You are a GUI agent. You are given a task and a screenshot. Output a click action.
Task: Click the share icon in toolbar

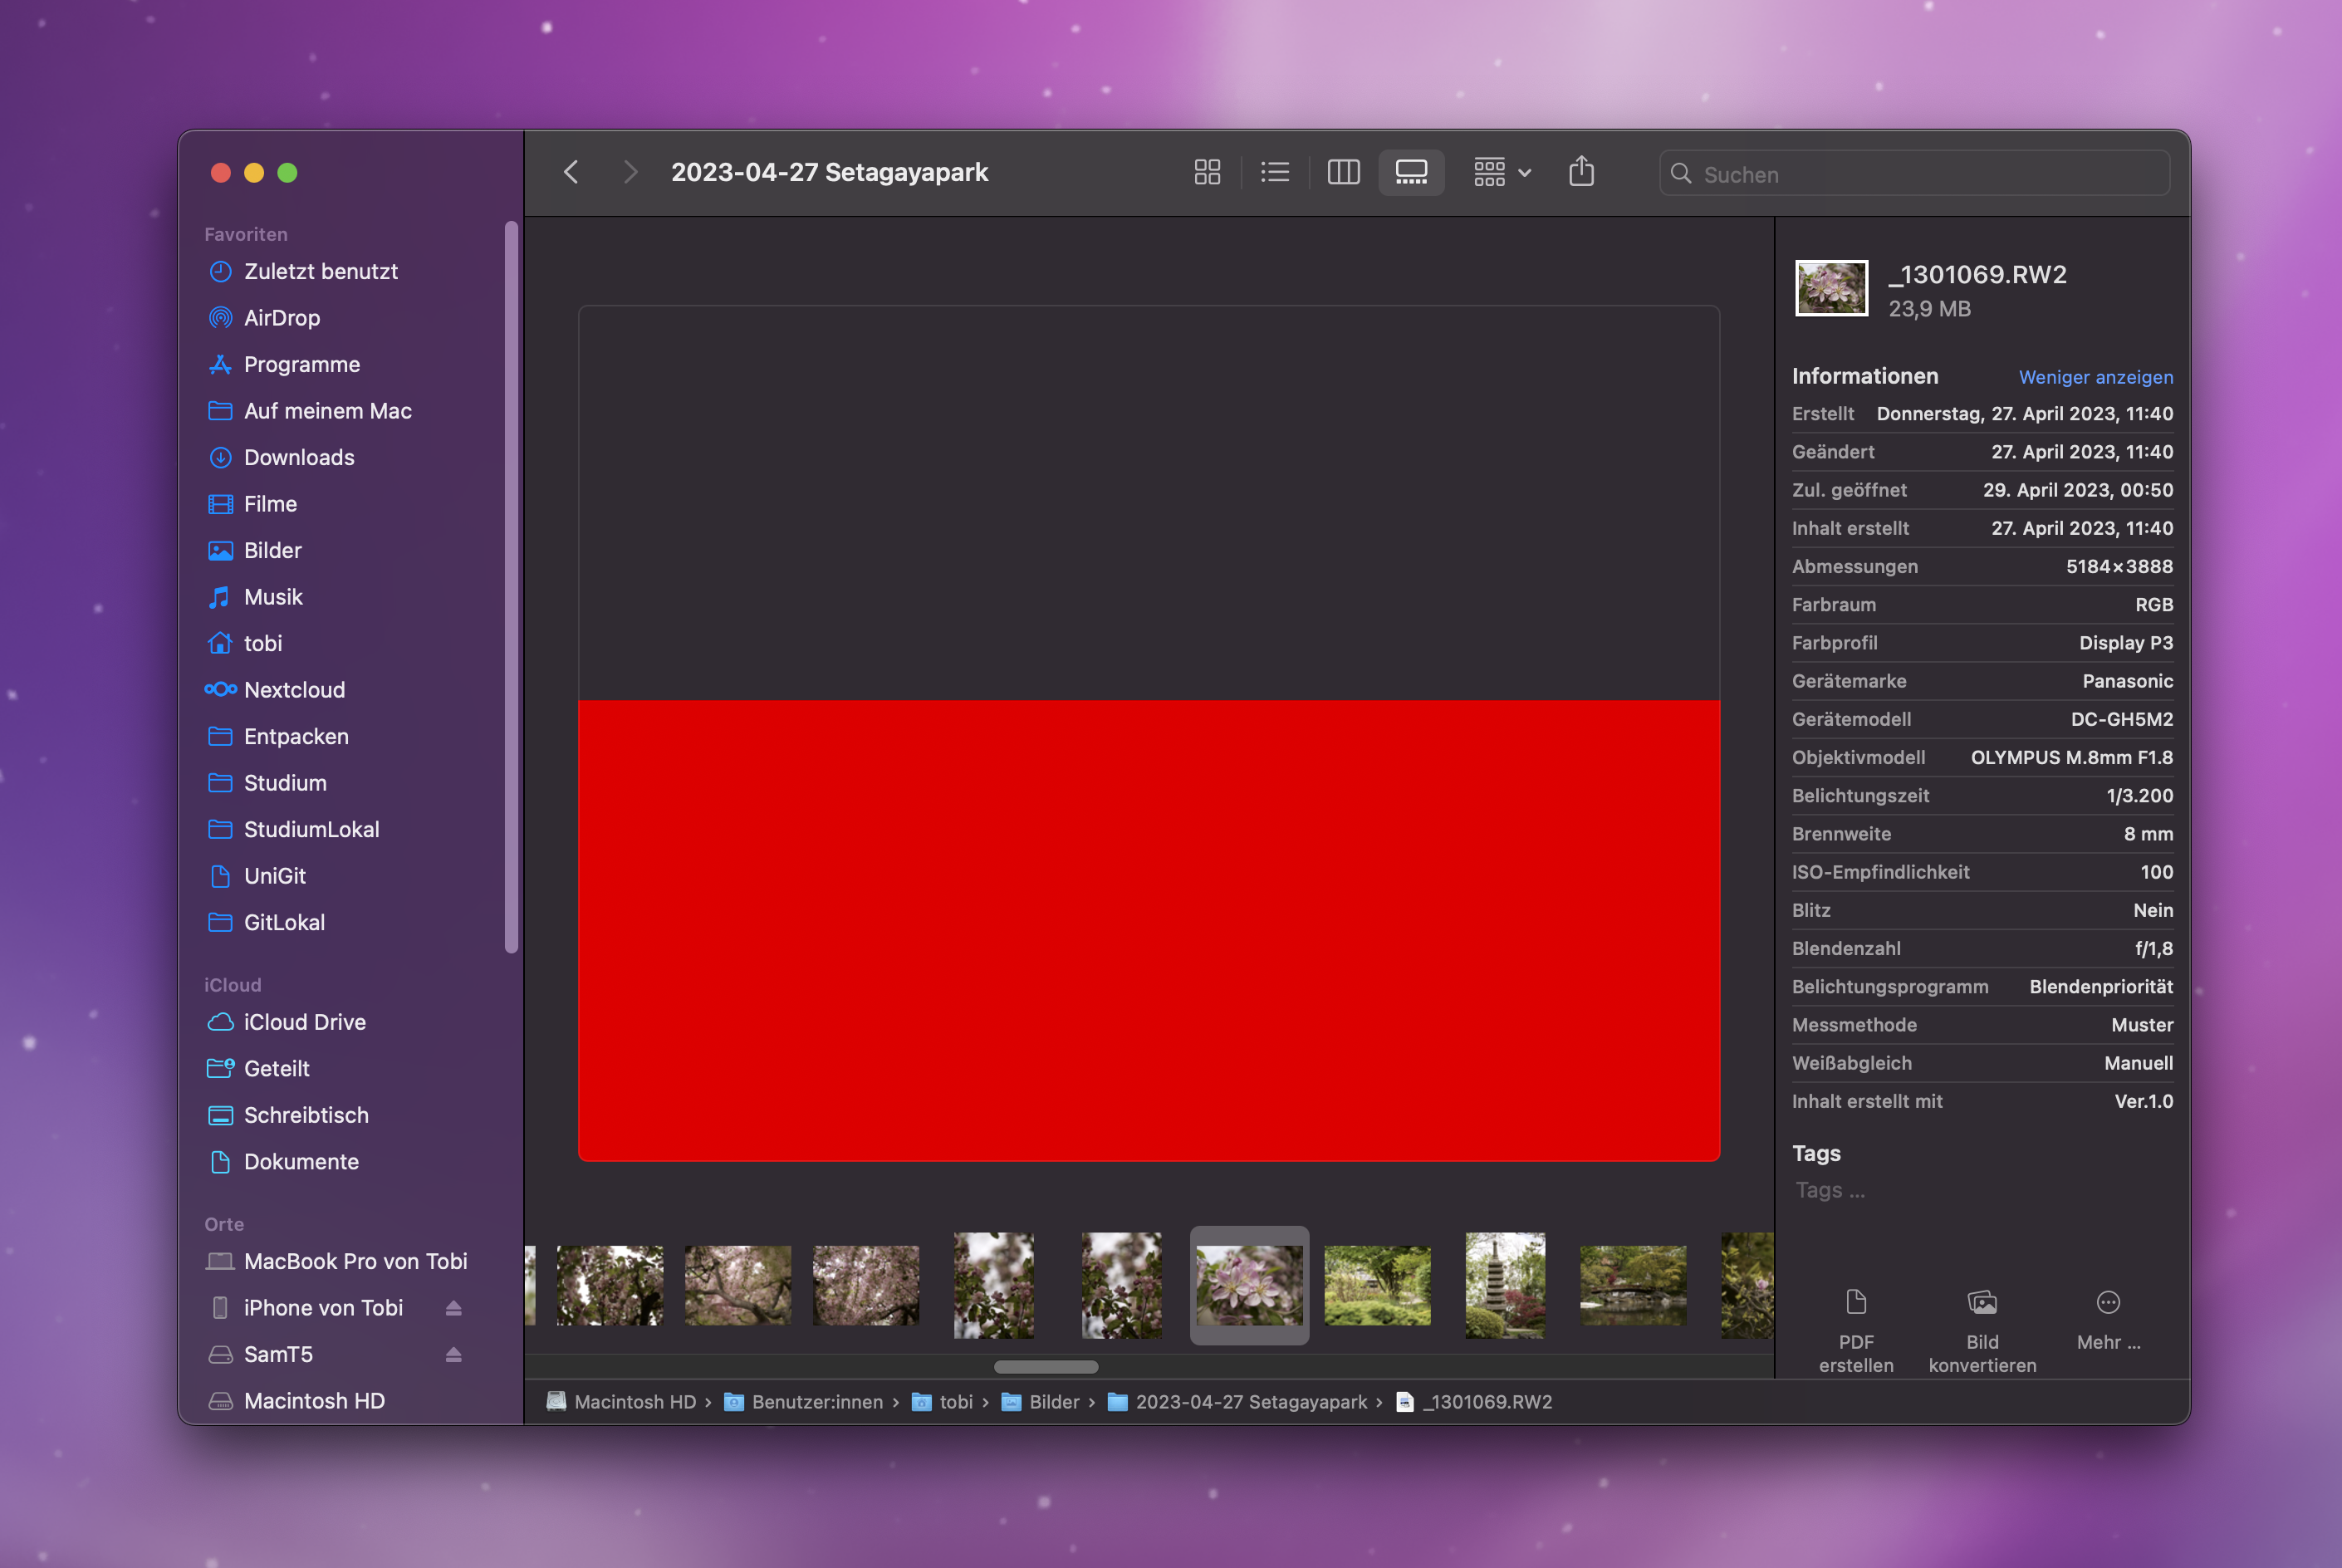pyautogui.click(x=1581, y=173)
